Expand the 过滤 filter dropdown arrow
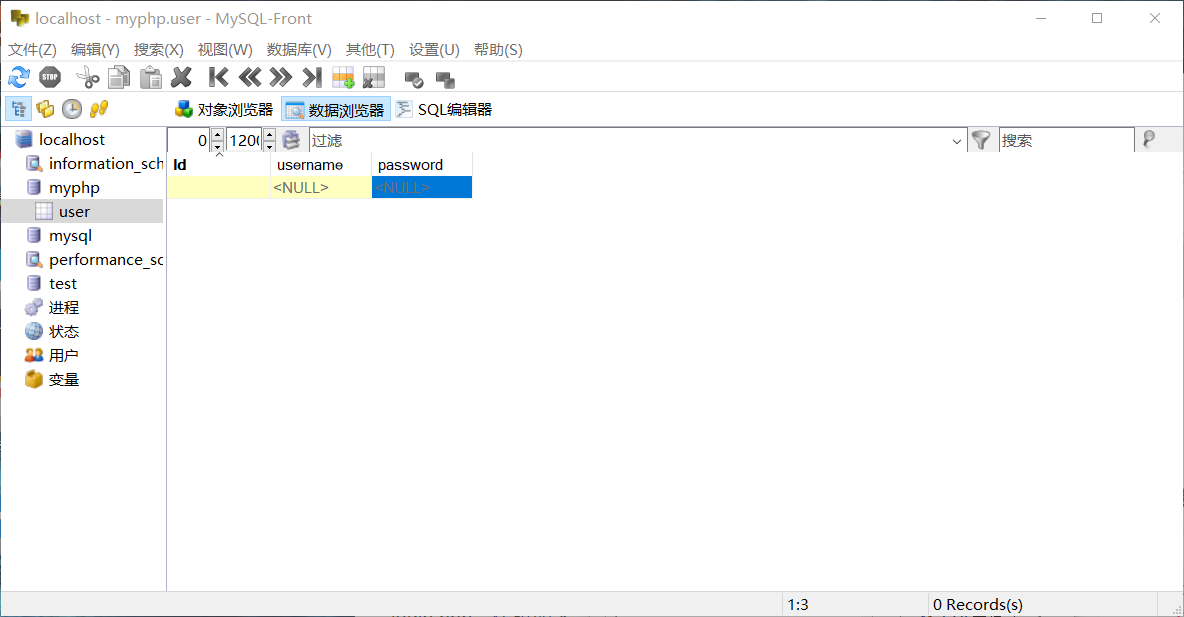The height and width of the screenshot is (617, 1184). click(957, 141)
